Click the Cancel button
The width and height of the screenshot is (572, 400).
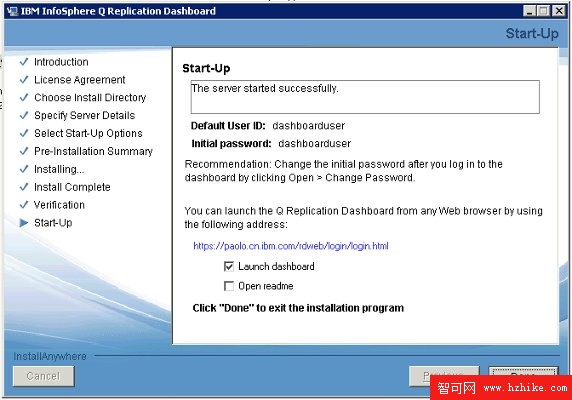click(x=43, y=376)
